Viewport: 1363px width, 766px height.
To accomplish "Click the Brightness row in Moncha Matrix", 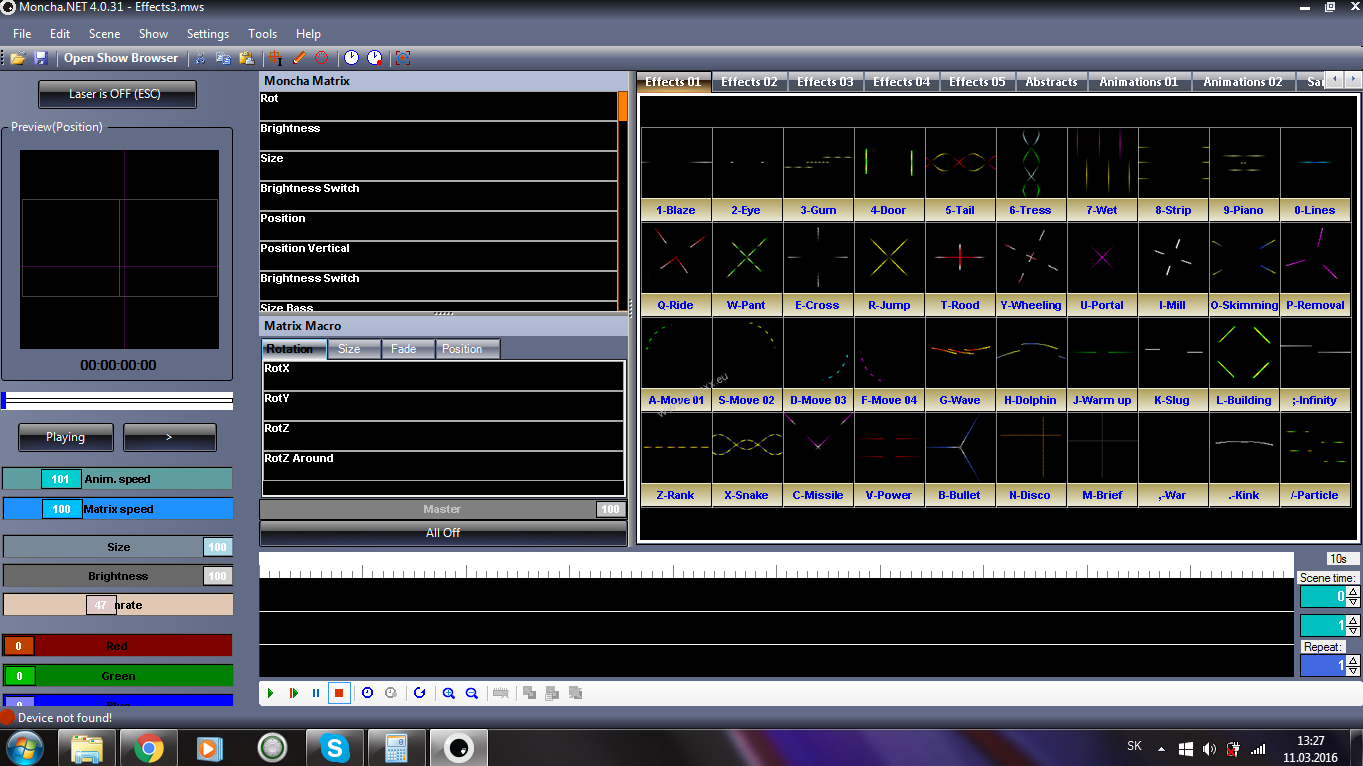I will point(438,136).
